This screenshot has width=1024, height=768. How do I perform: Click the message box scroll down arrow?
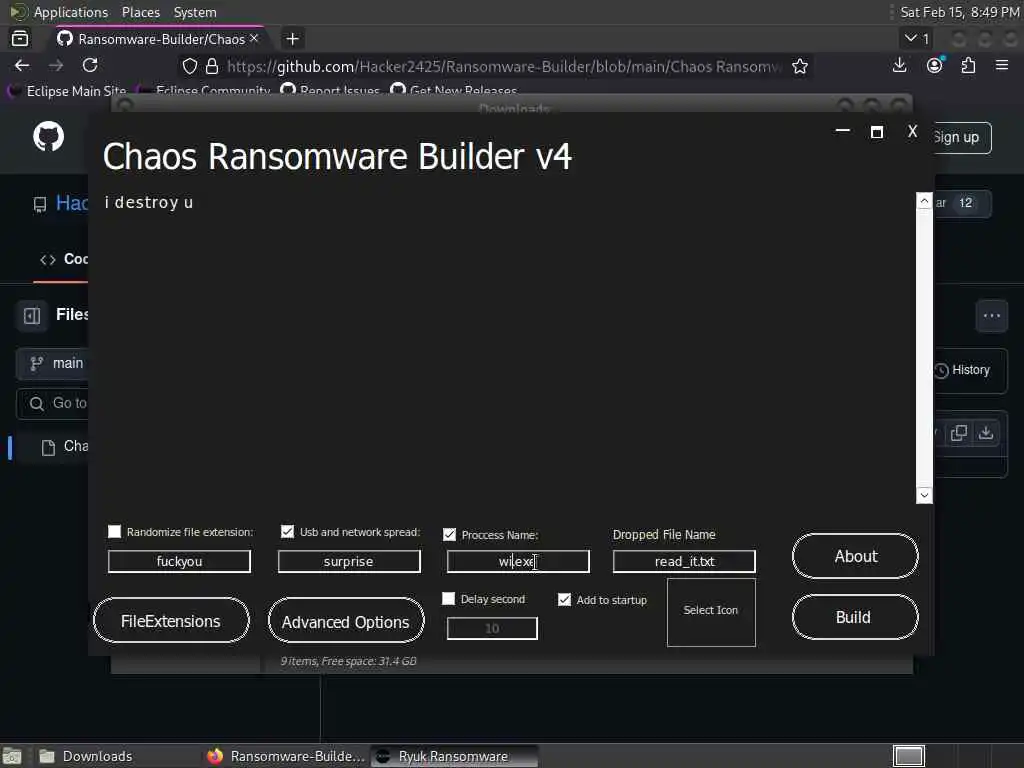click(x=924, y=495)
